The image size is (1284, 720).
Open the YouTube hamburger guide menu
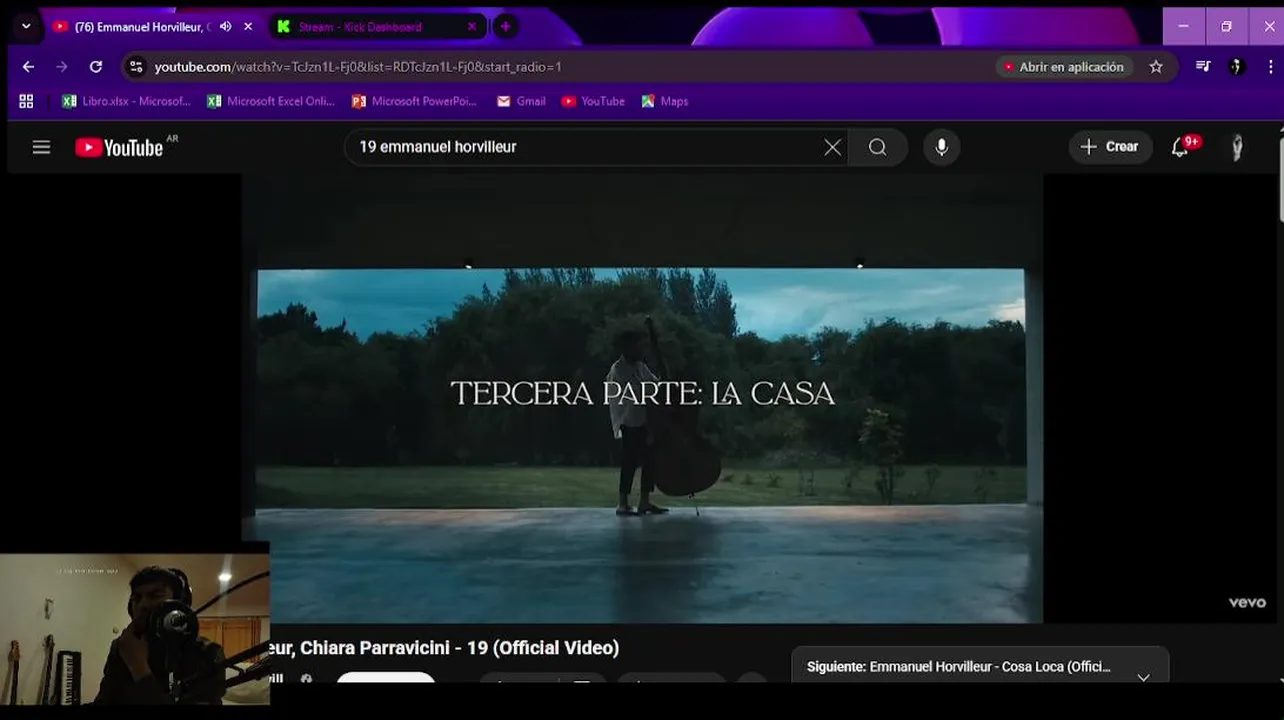click(x=41, y=147)
